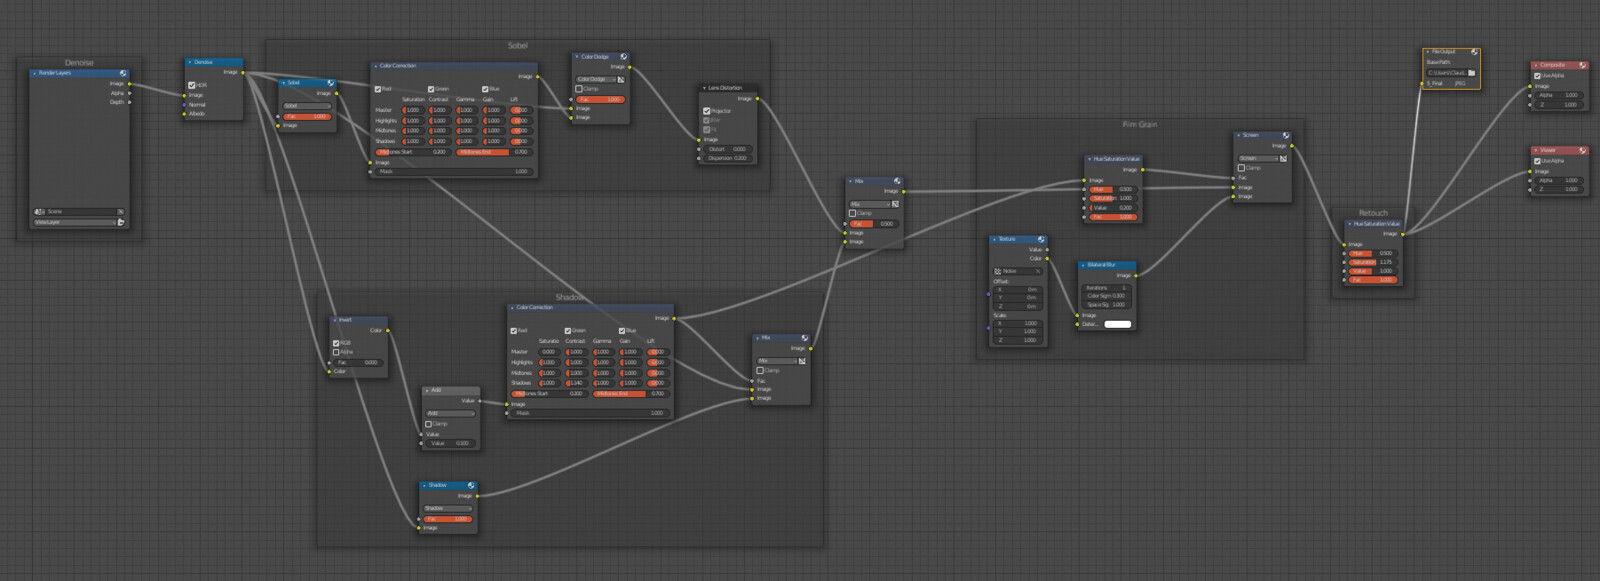Click the Noise texture icon in Texture node
Viewport: 1600px width, 581px height.
coord(998,271)
